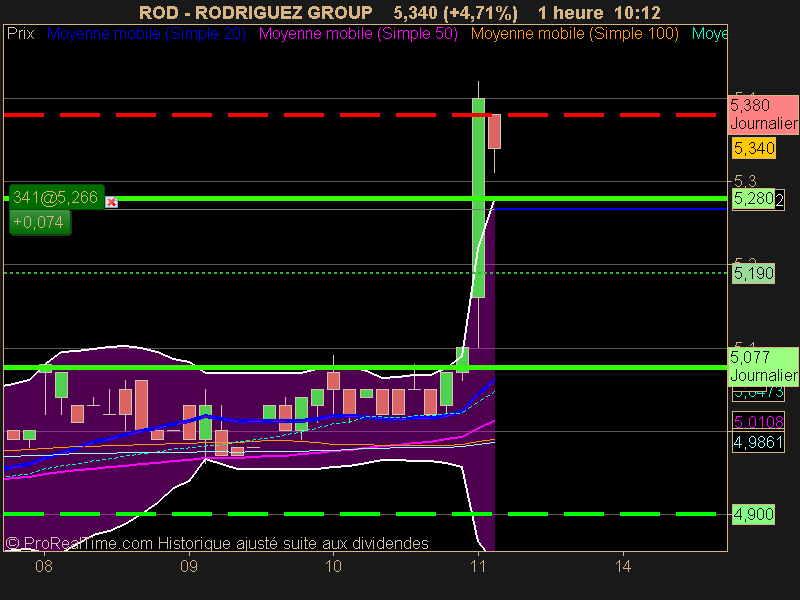The image size is (800, 600).
Task: Click the 5,077 Journalier green tag
Action: tap(763, 366)
